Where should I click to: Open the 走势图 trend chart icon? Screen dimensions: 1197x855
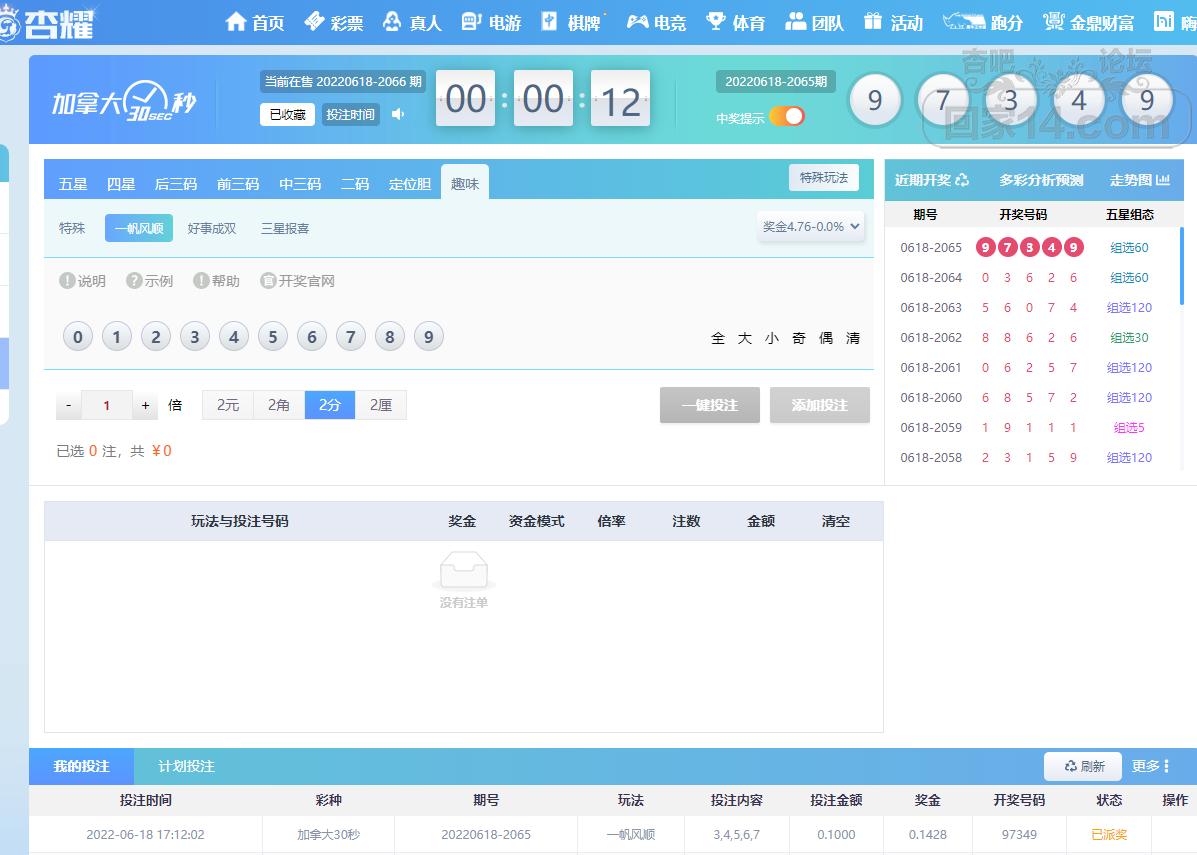click(x=1163, y=180)
